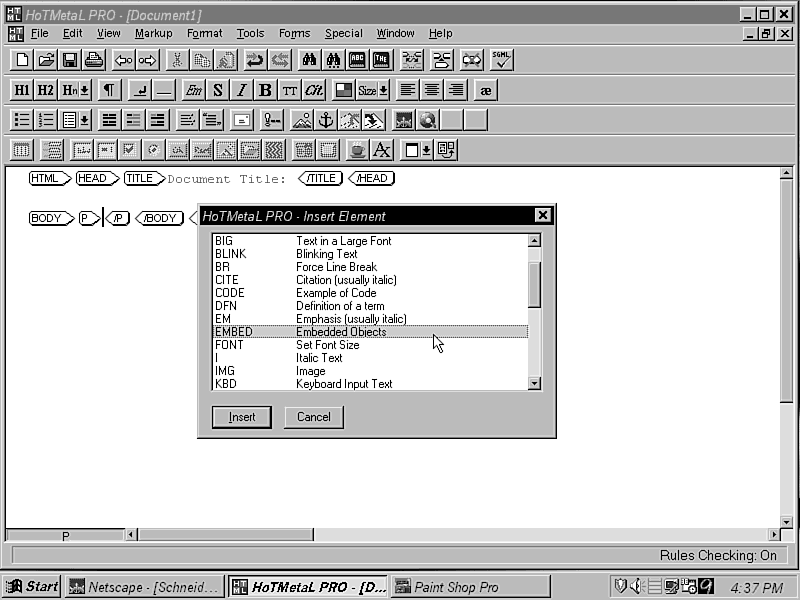Click the Find binoculars icon
The image size is (800, 600).
[x=309, y=60]
